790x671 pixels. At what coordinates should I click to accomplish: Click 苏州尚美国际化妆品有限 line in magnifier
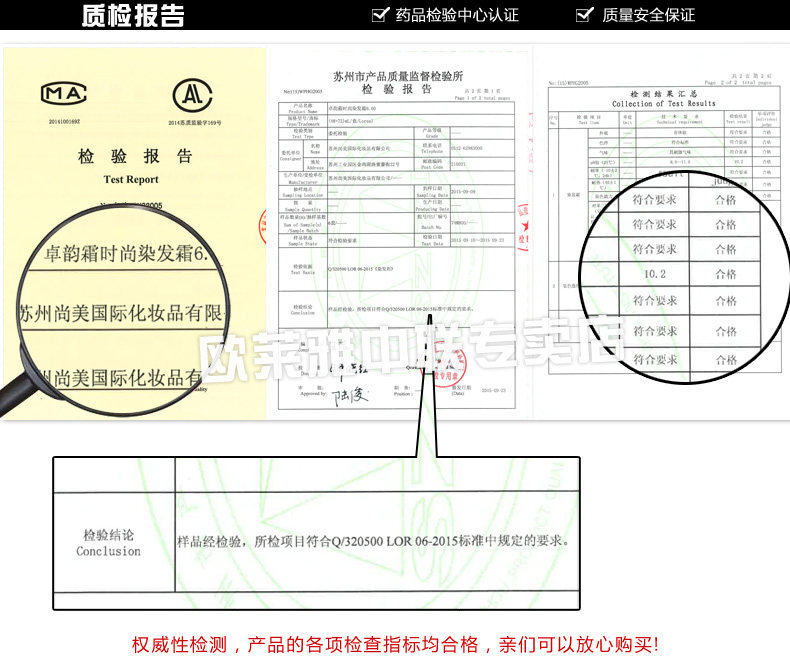pos(121,313)
